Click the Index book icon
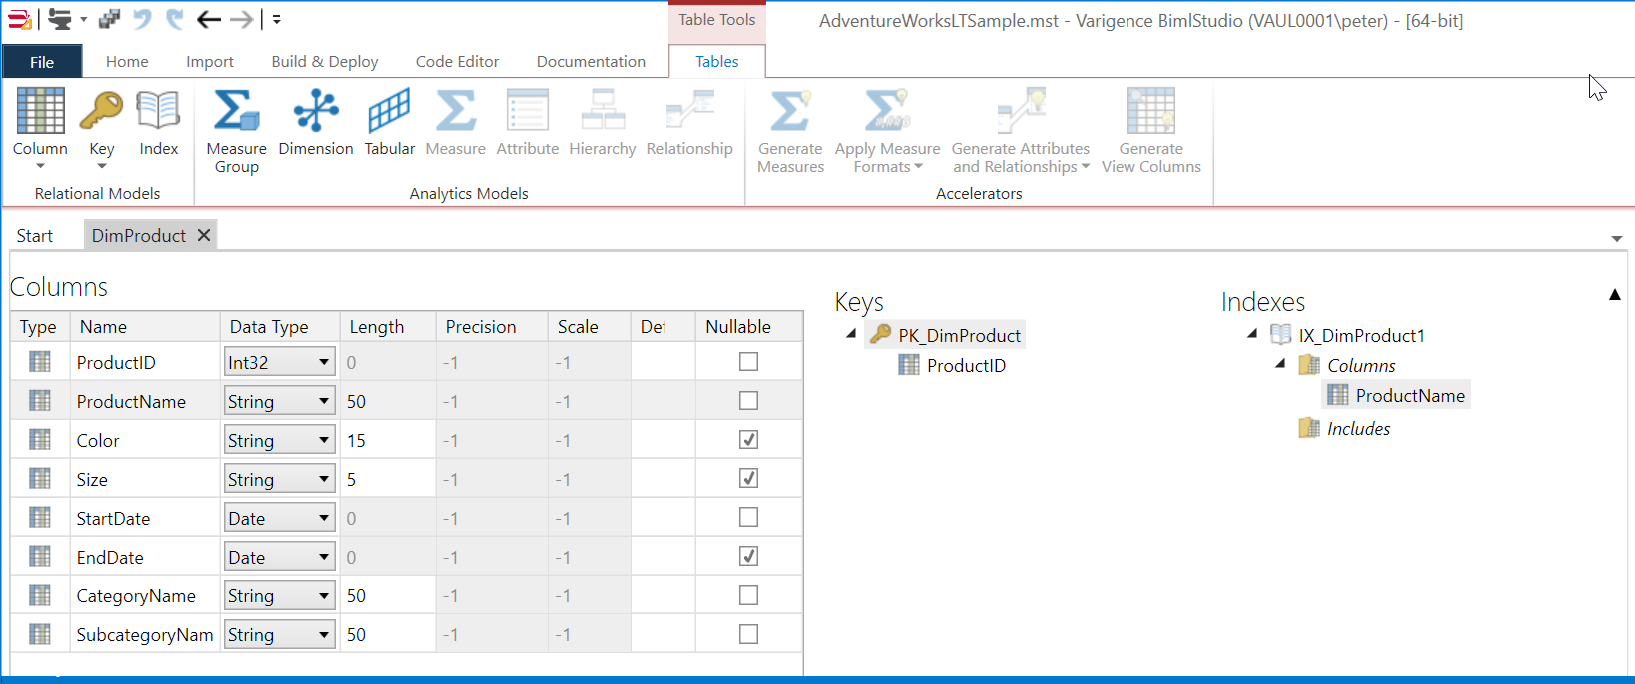 158,112
